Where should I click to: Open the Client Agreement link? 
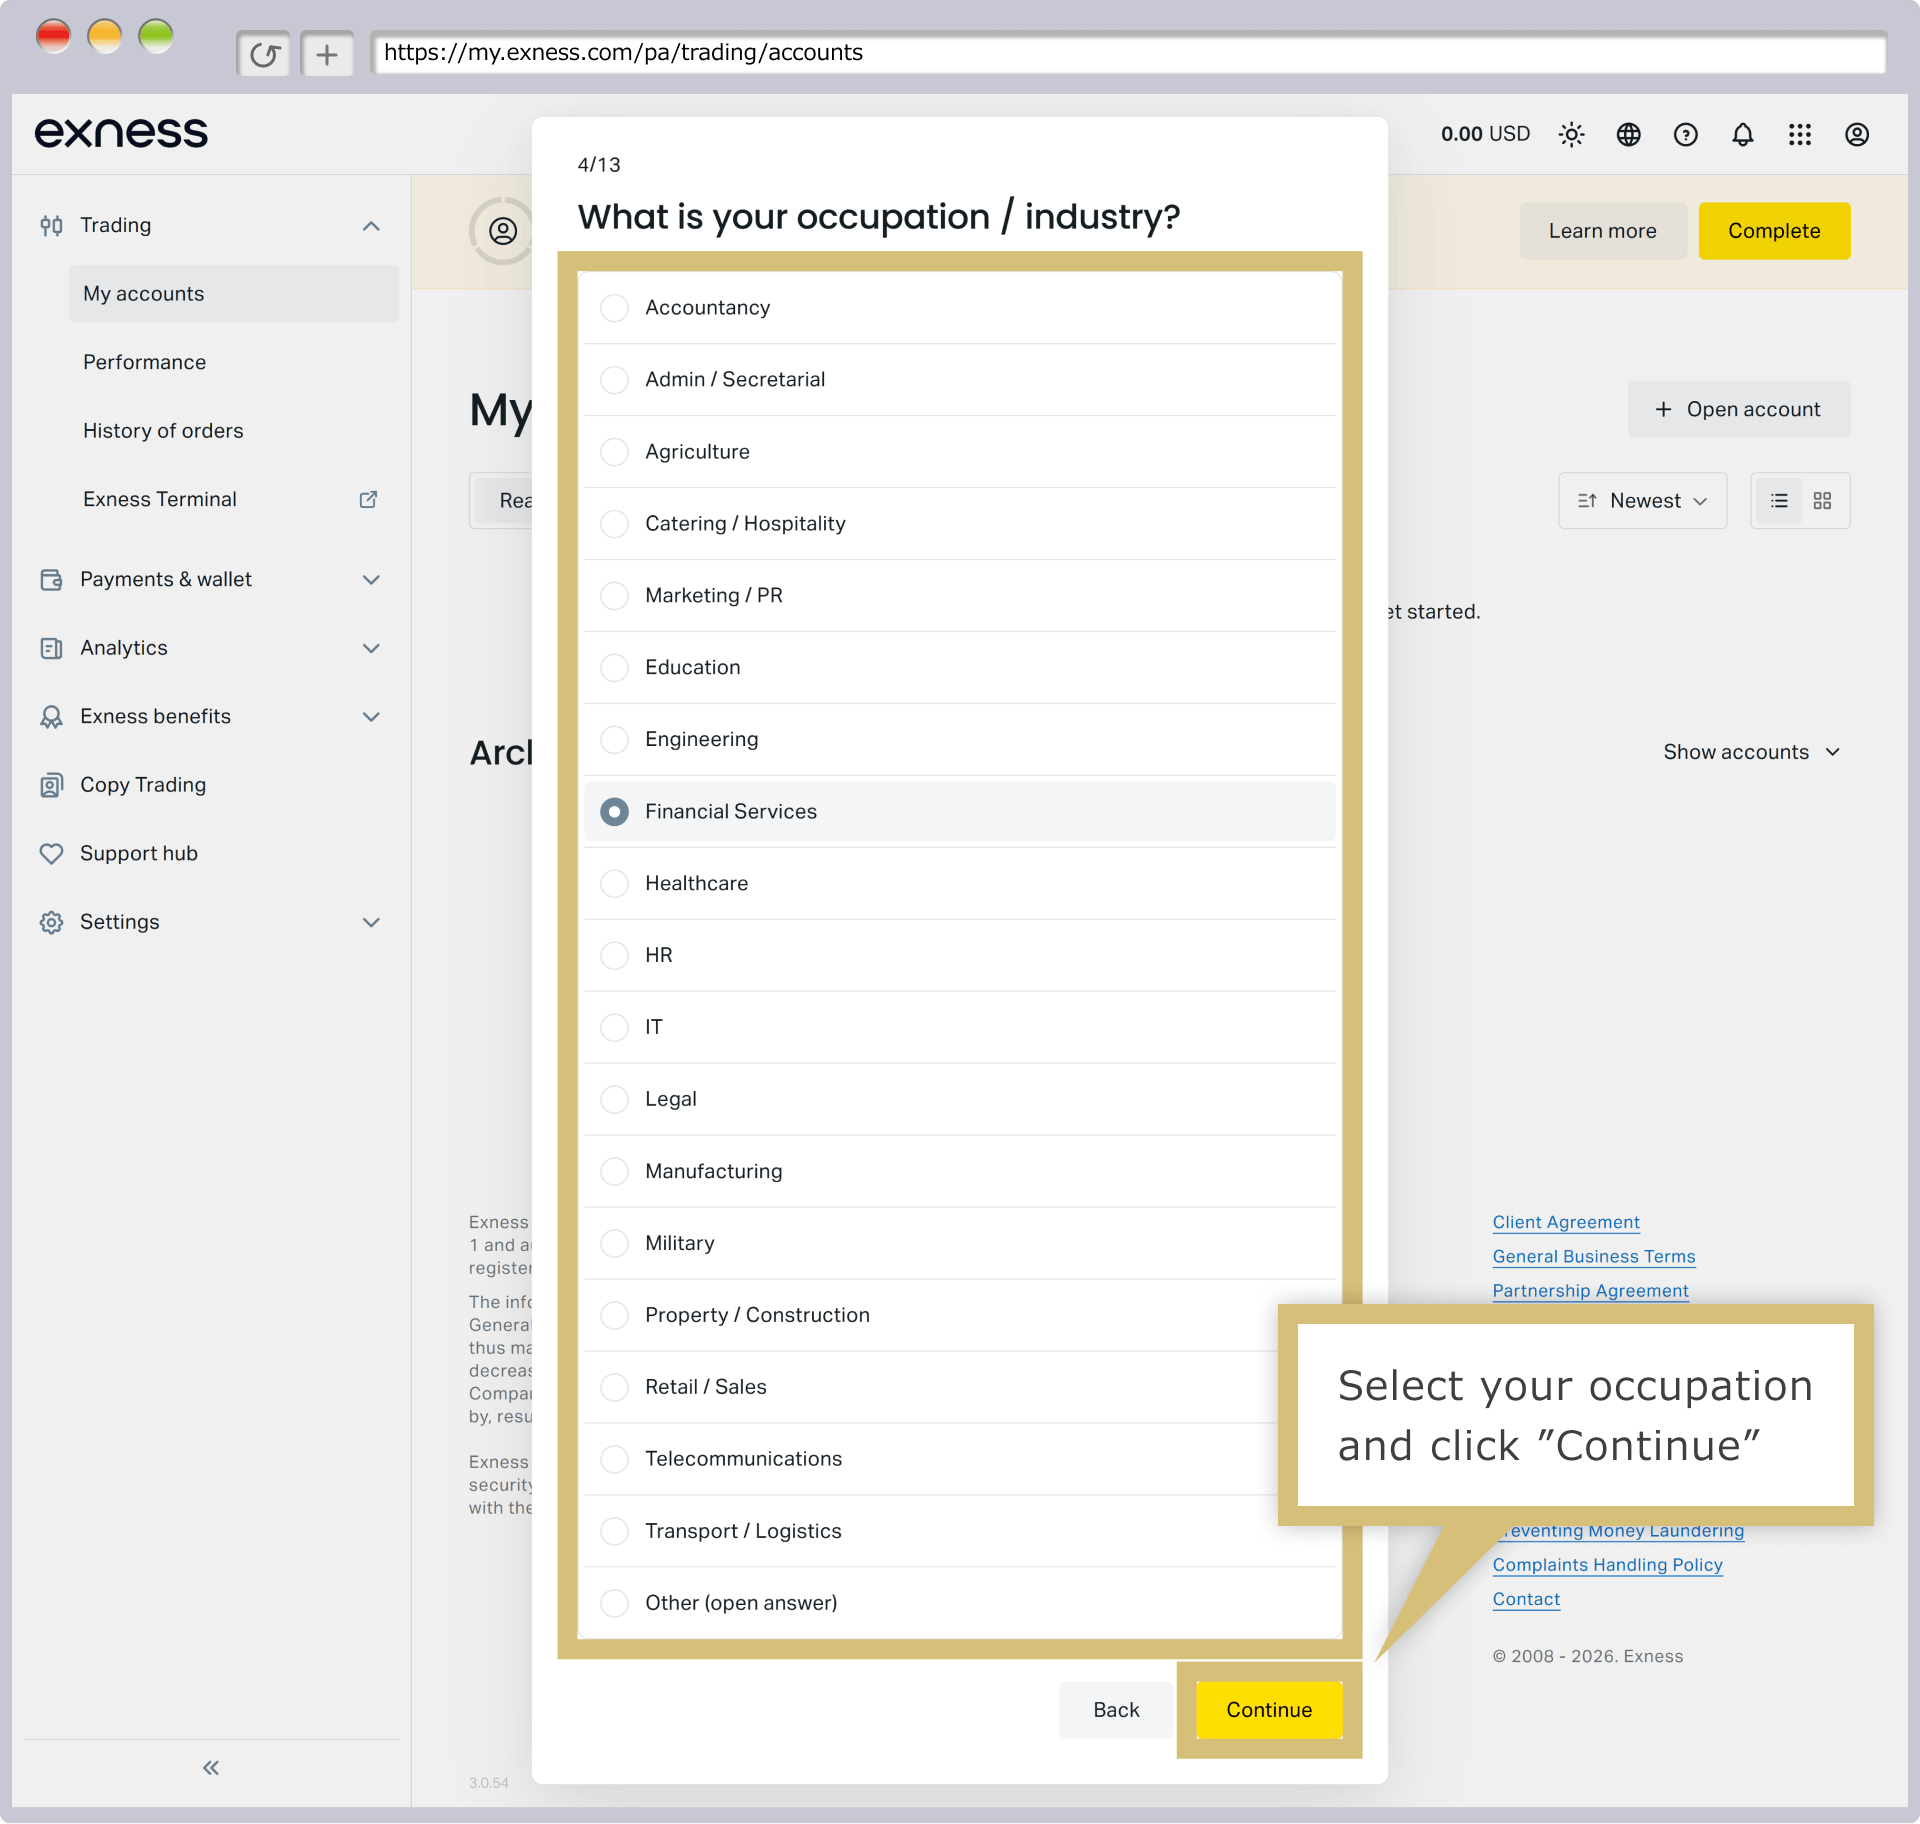tap(1566, 1222)
